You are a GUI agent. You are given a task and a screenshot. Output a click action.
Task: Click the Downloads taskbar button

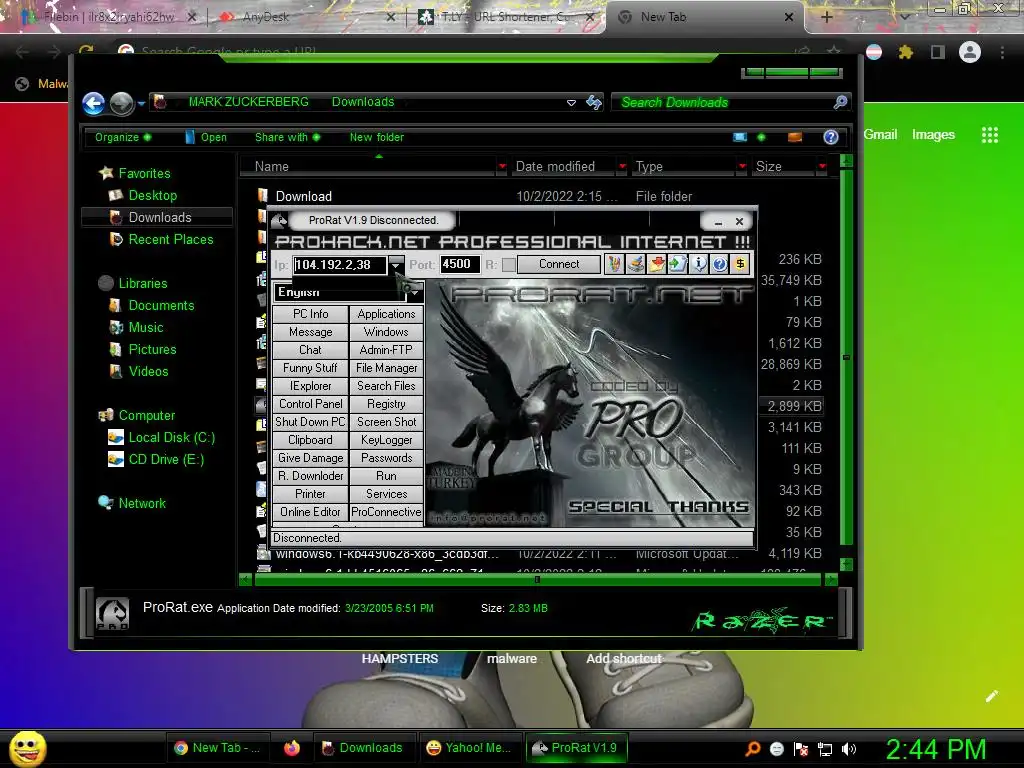[x=362, y=748]
